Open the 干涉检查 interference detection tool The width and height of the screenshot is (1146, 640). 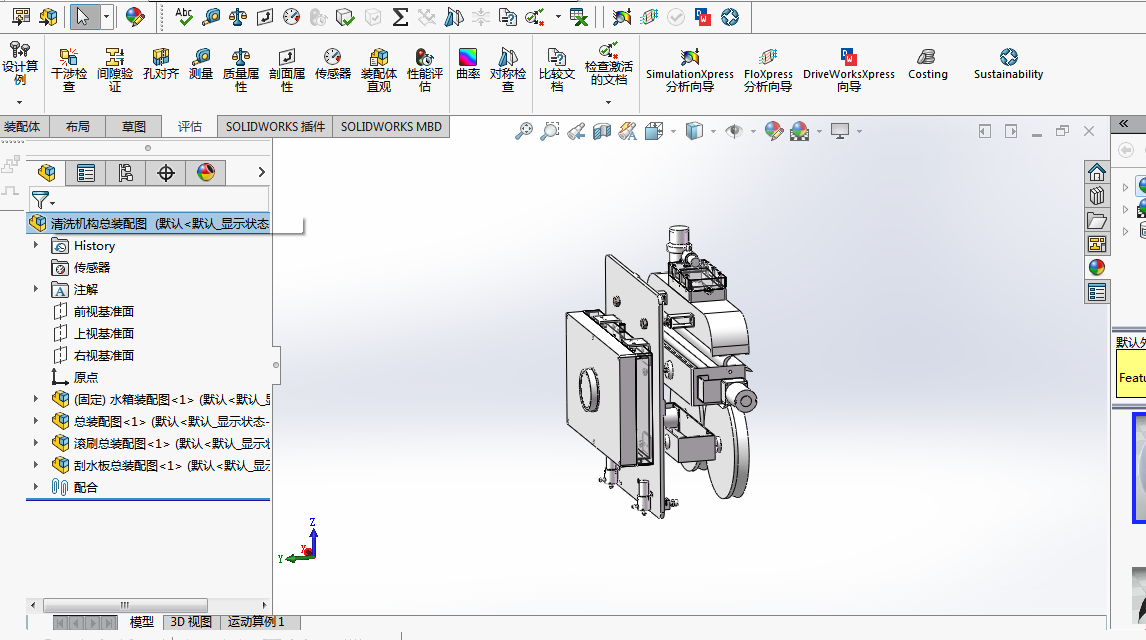[69, 66]
